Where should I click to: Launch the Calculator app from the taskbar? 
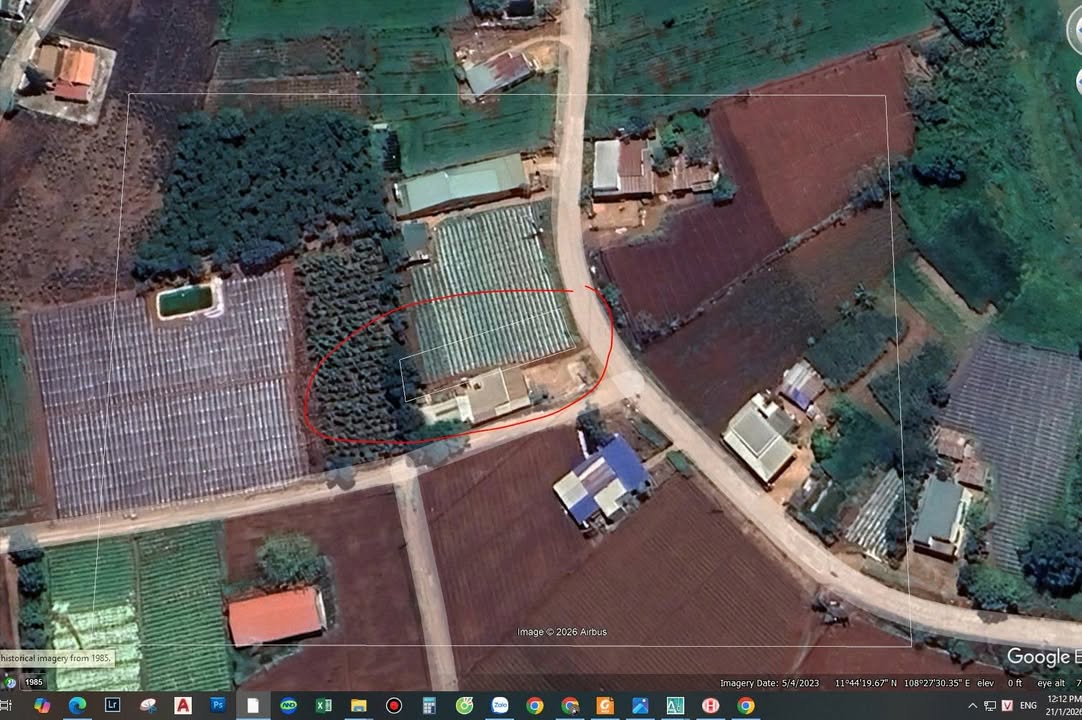pos(428,705)
